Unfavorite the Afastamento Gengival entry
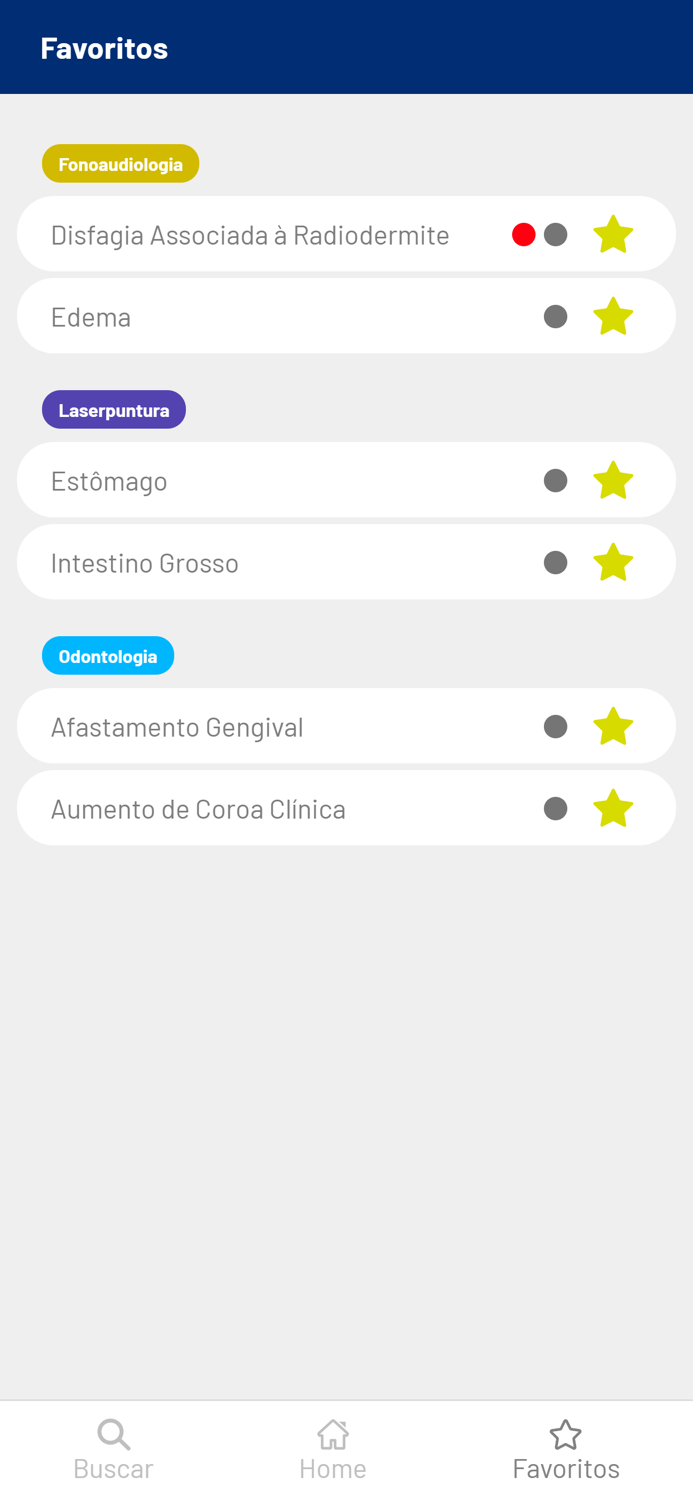 (x=613, y=726)
